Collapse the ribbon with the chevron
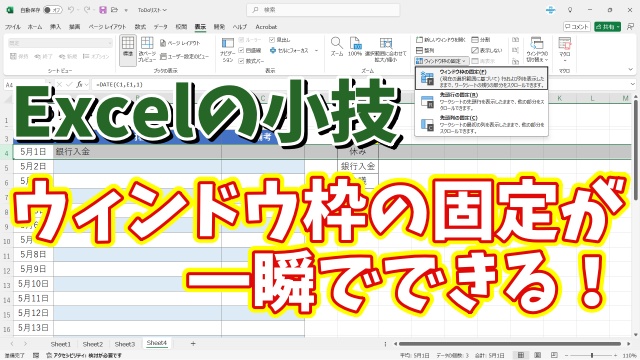This screenshot has width=640, height=360. click(631, 70)
